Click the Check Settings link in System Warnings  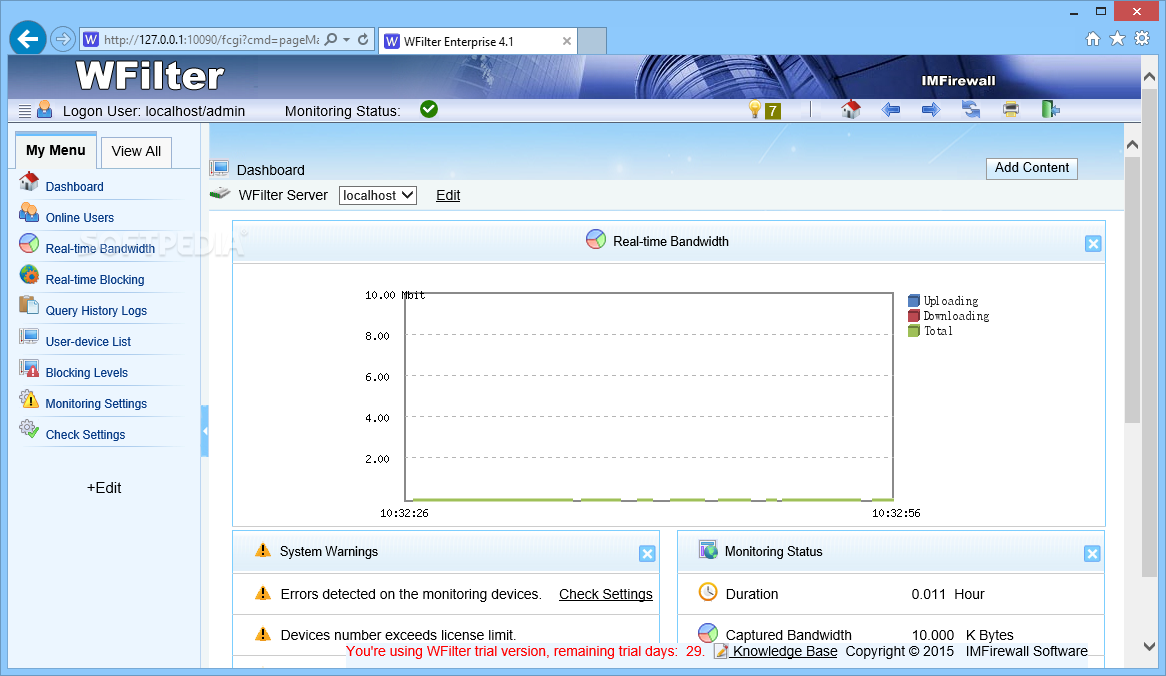(x=605, y=594)
